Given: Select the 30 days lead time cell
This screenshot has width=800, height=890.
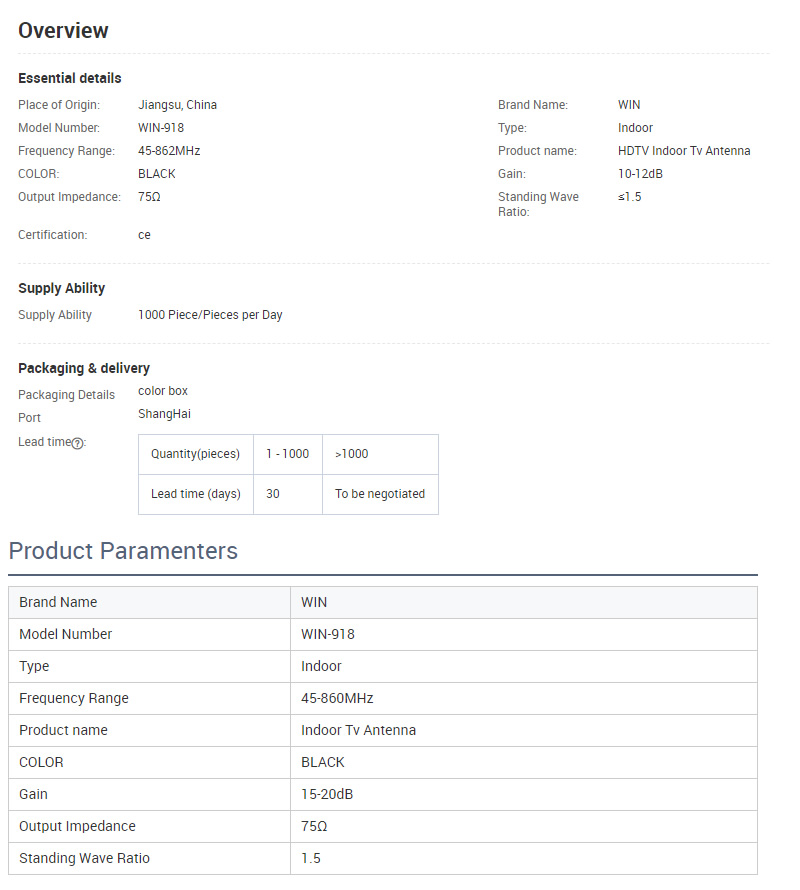Looking at the screenshot, I should [273, 494].
